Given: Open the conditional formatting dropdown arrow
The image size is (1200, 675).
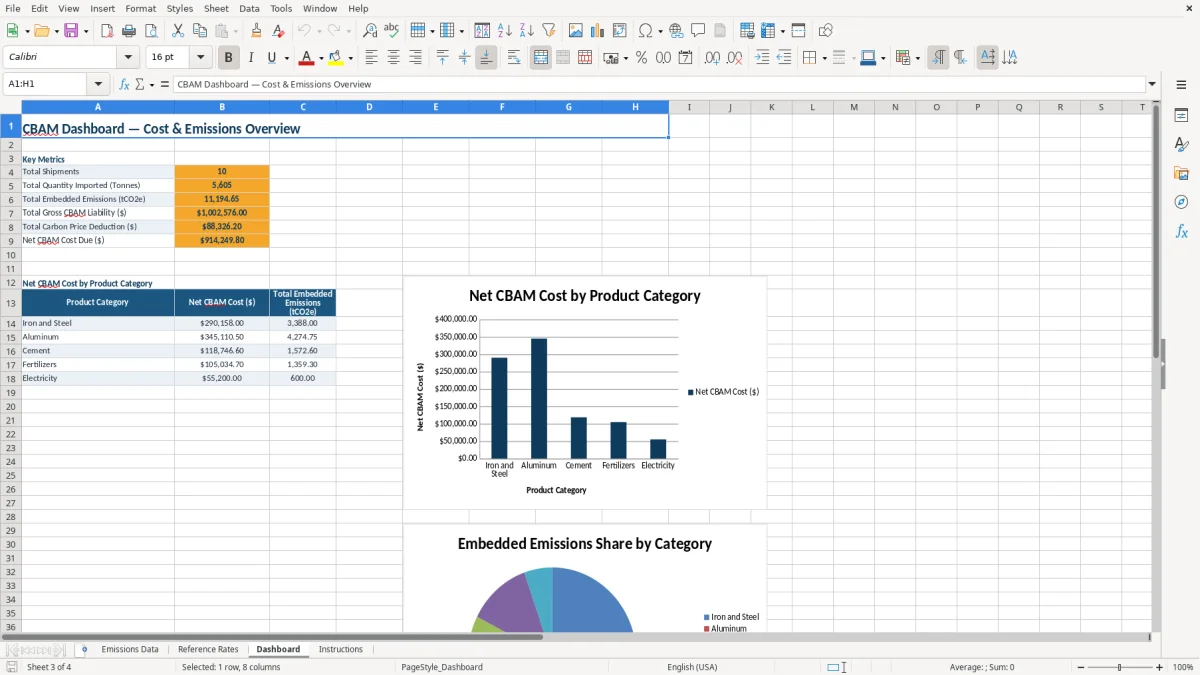Looking at the screenshot, I should pyautogui.click(x=917, y=58).
